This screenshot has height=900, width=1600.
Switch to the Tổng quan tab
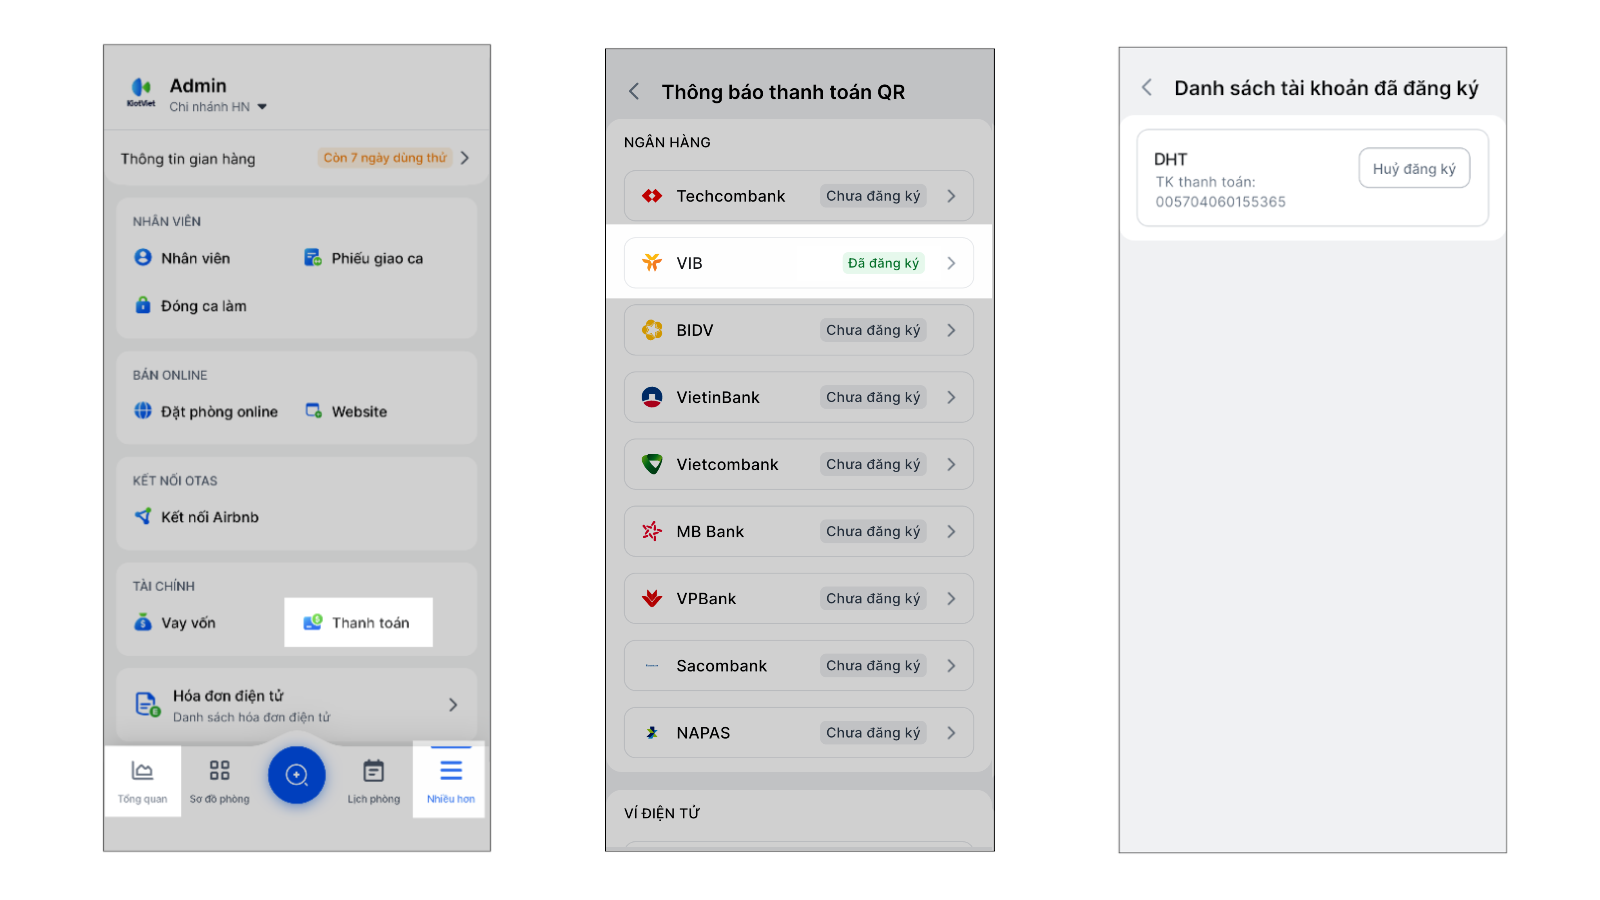(142, 780)
